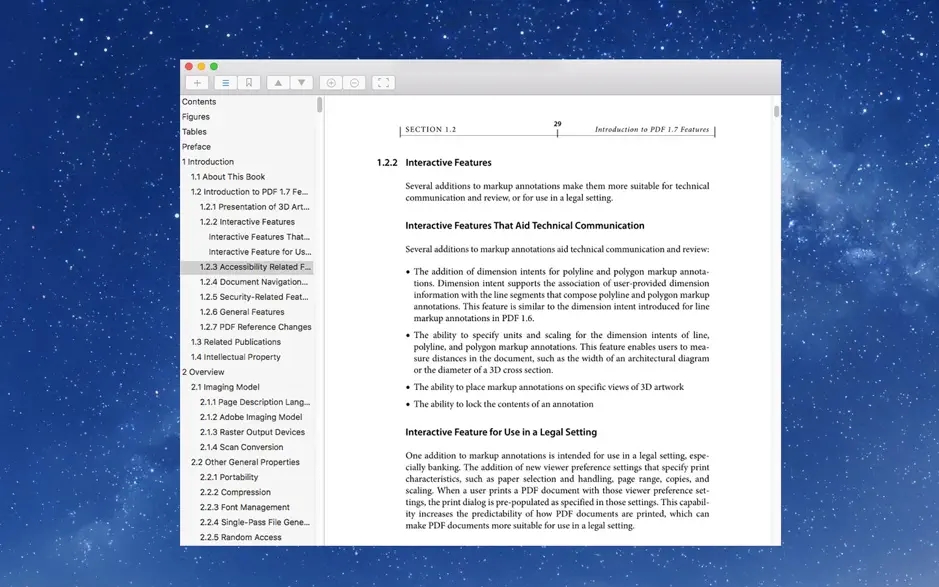Go to 1.3 Related Publications

click(x=235, y=342)
